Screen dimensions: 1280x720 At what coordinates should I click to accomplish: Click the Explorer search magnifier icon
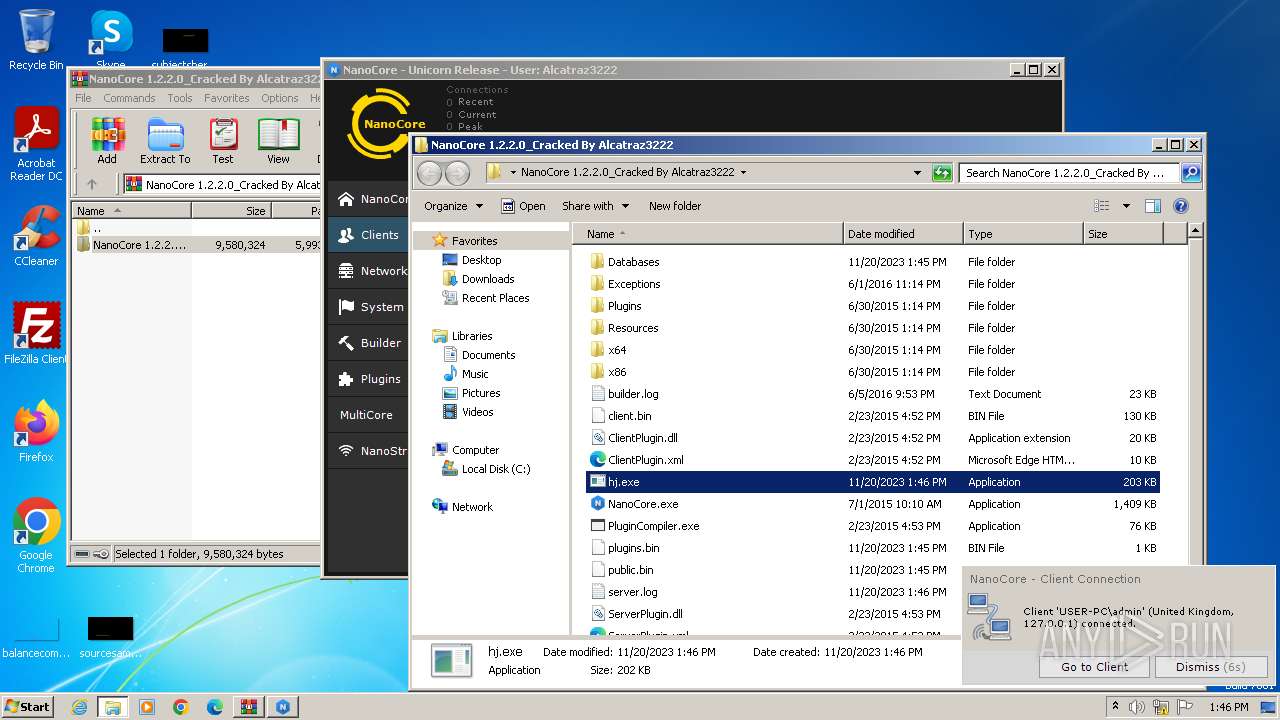1191,172
